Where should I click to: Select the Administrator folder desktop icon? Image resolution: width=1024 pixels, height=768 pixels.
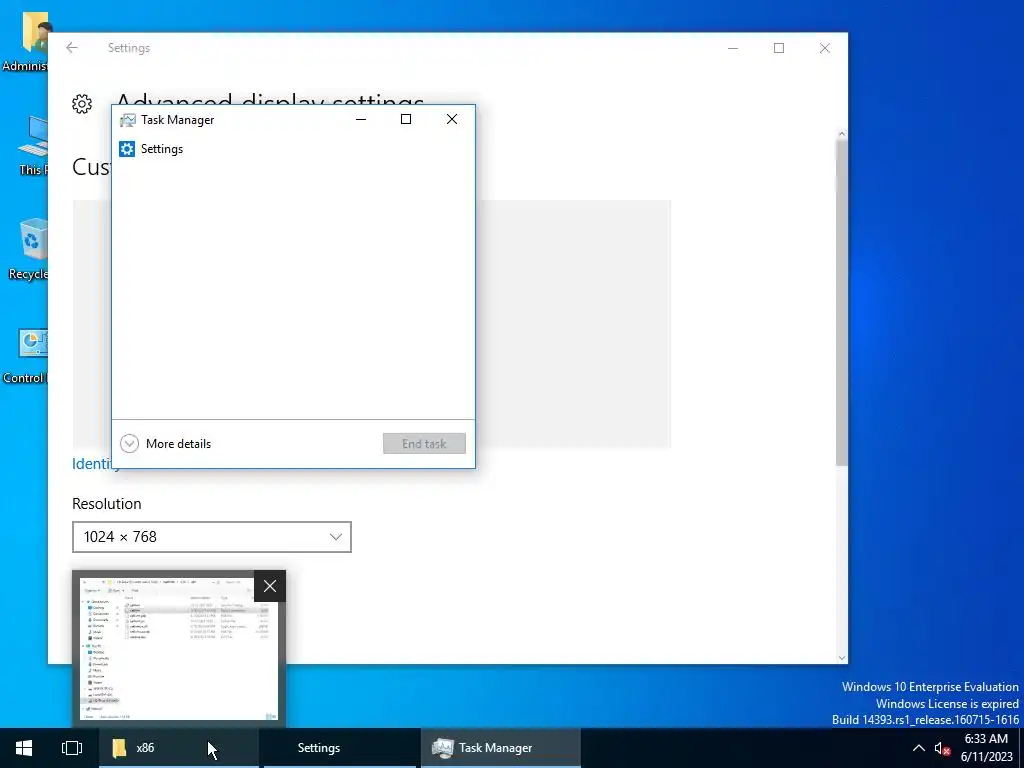[26, 40]
